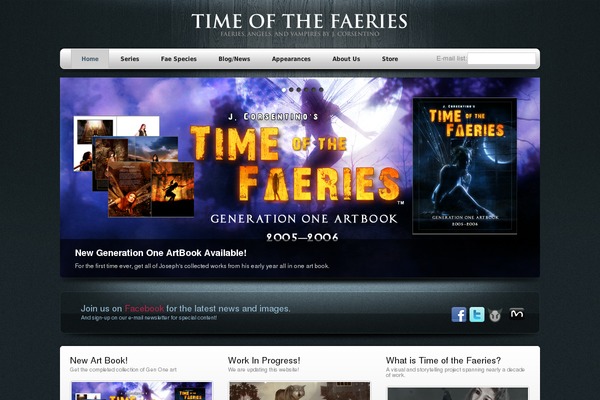600x400 pixels.
Task: Click the e-mail newsletter sign-up text
Action: coord(149,318)
